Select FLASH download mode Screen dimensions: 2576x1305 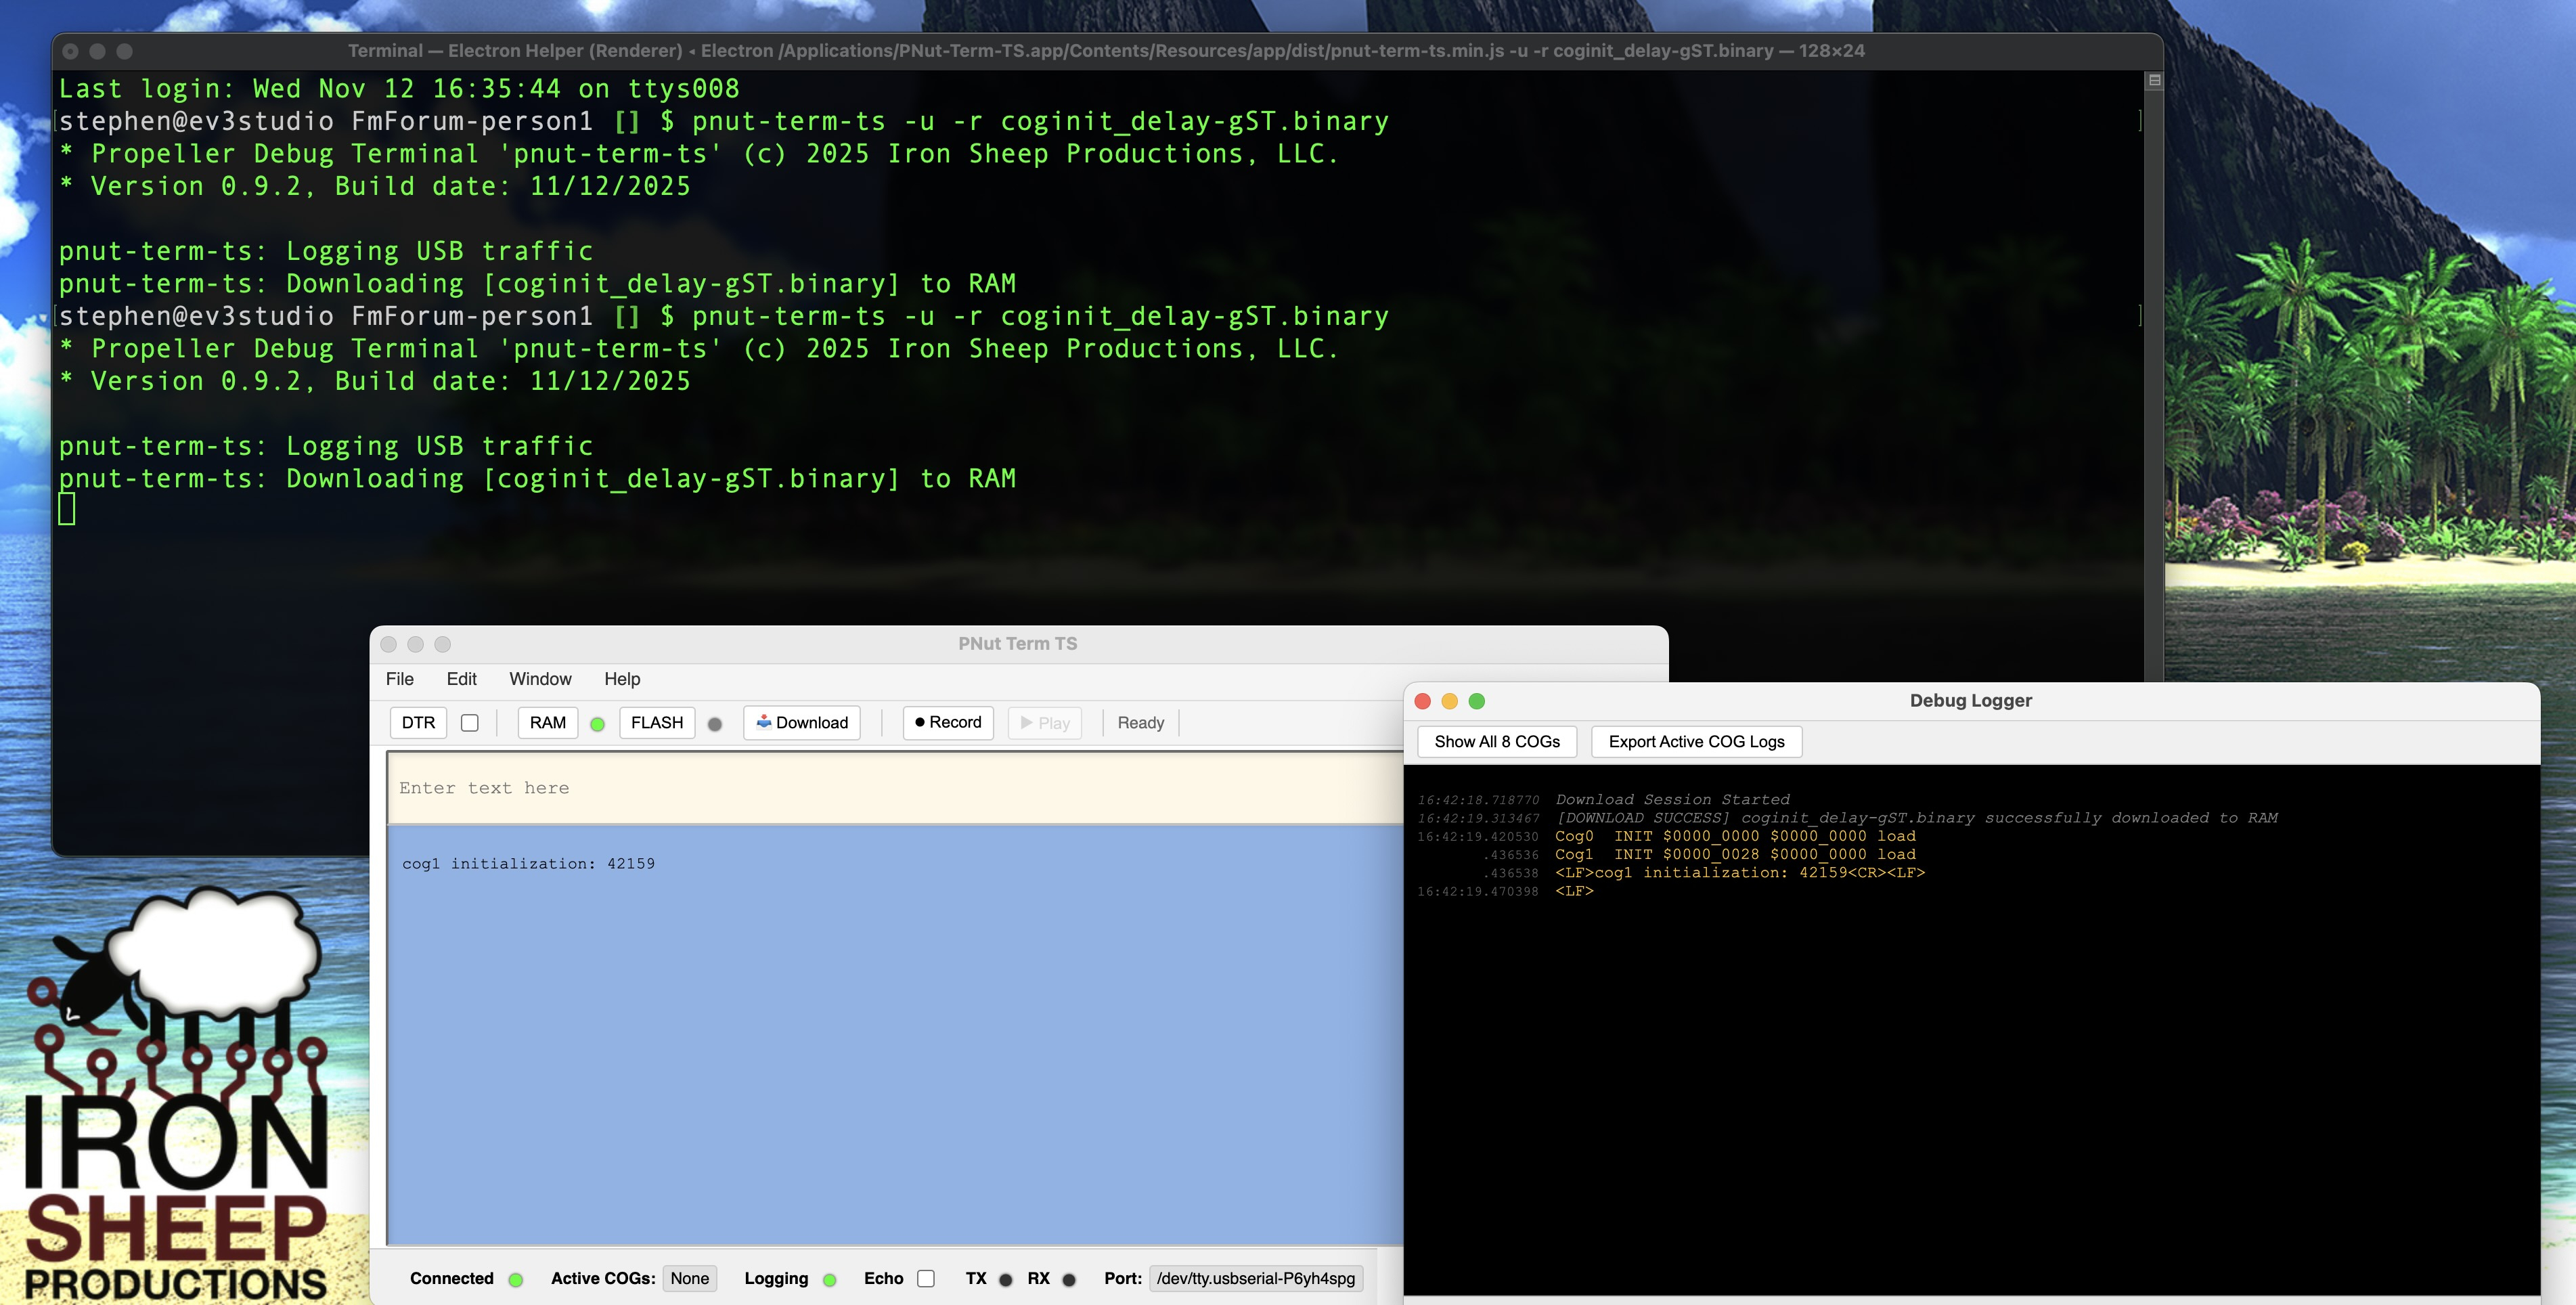[x=657, y=722]
